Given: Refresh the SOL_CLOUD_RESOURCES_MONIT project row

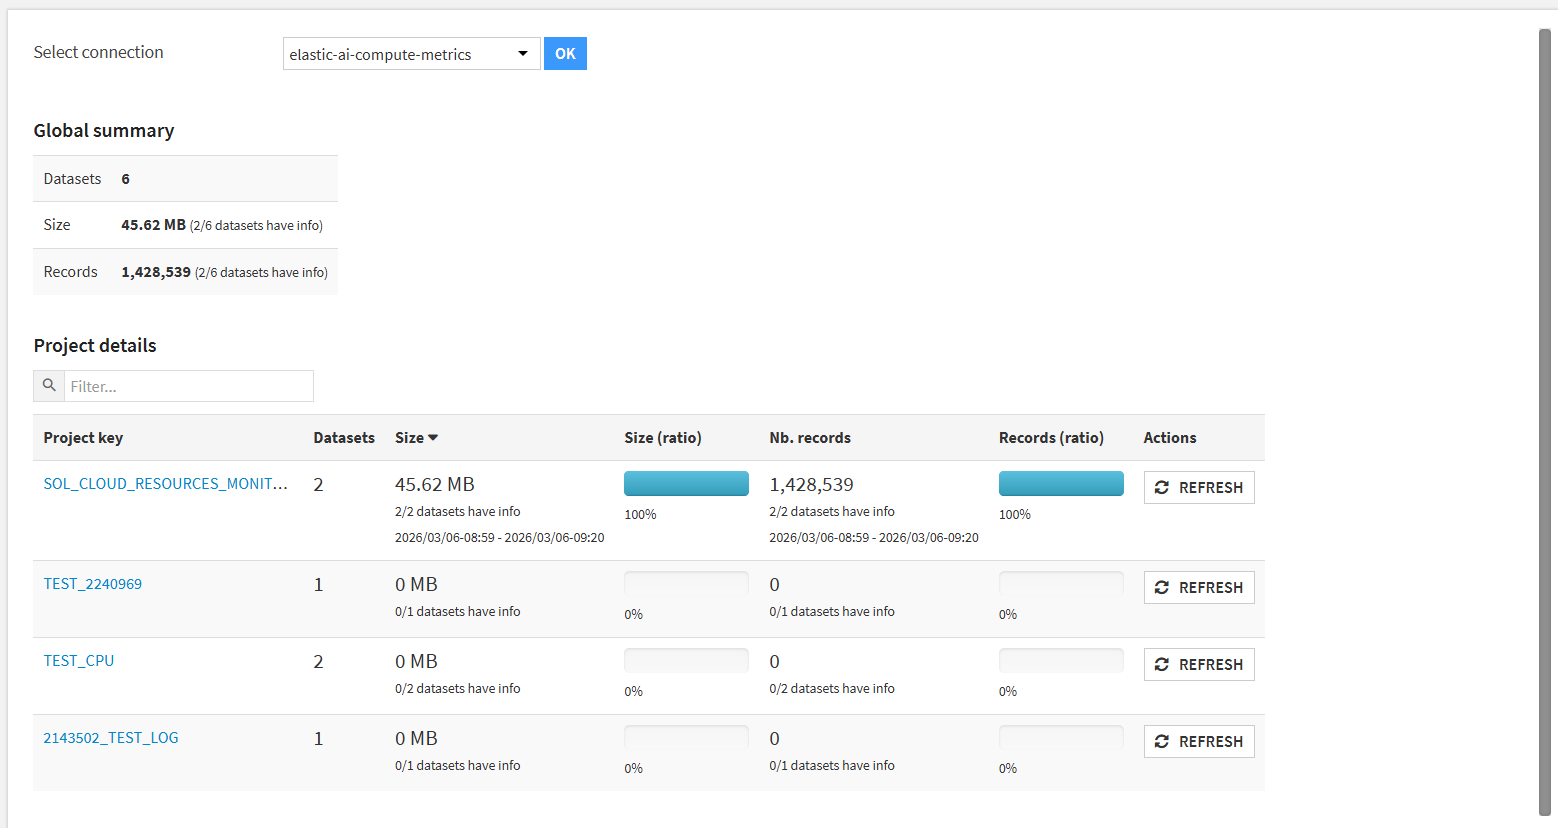Looking at the screenshot, I should [1199, 487].
